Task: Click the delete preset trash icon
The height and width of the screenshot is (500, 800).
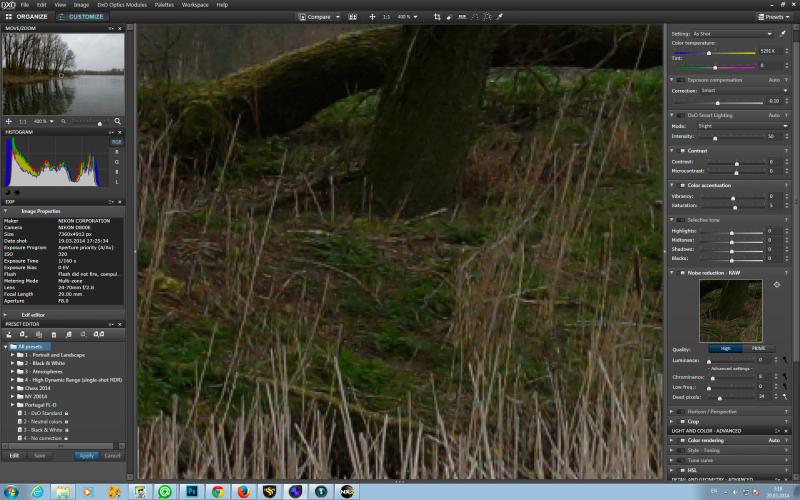Action: (54, 334)
